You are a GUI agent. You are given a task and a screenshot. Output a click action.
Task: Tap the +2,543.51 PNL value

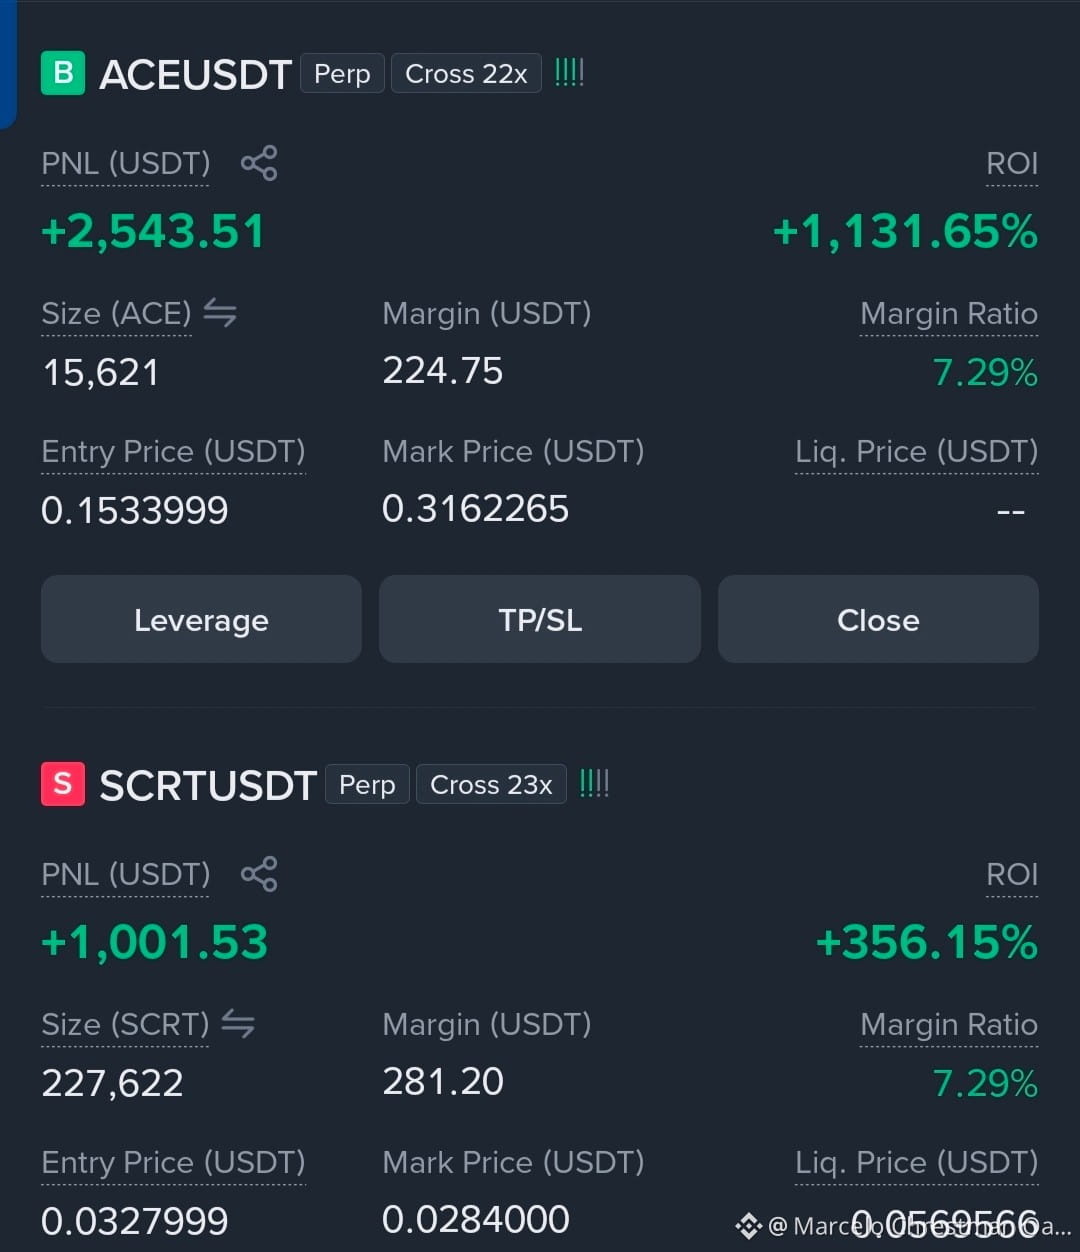(153, 231)
